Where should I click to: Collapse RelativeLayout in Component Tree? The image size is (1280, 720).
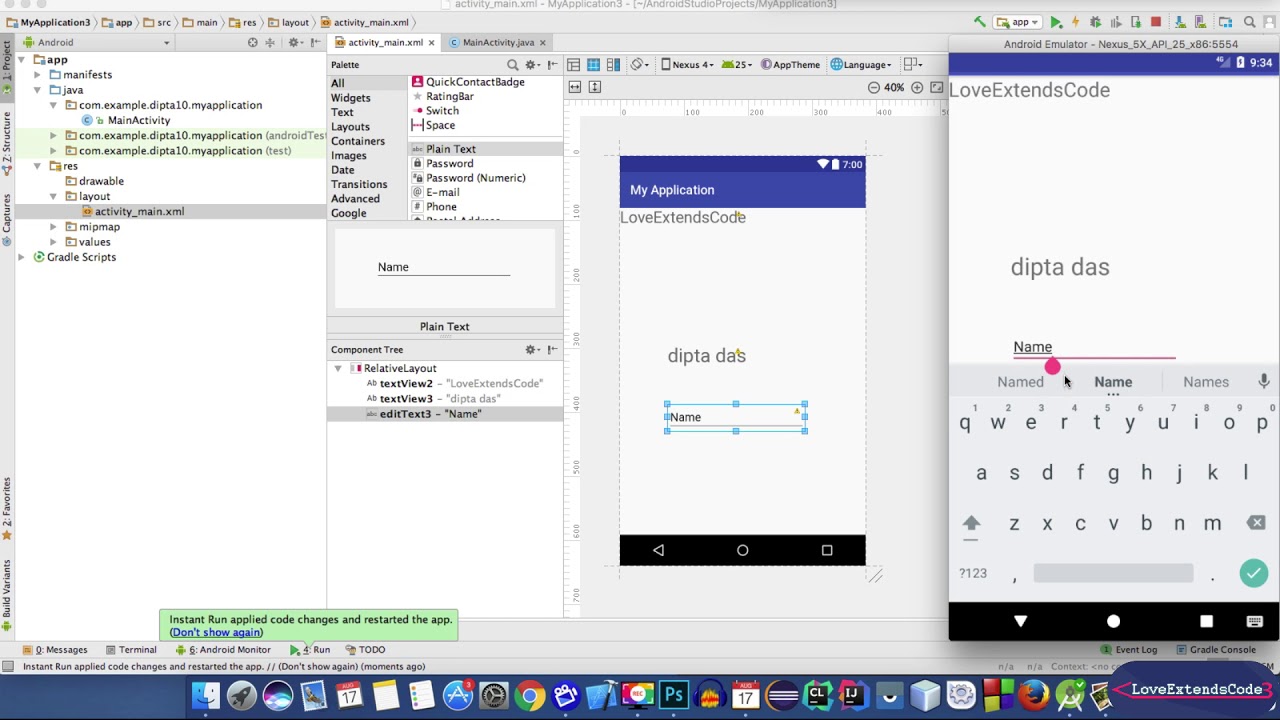(x=338, y=369)
